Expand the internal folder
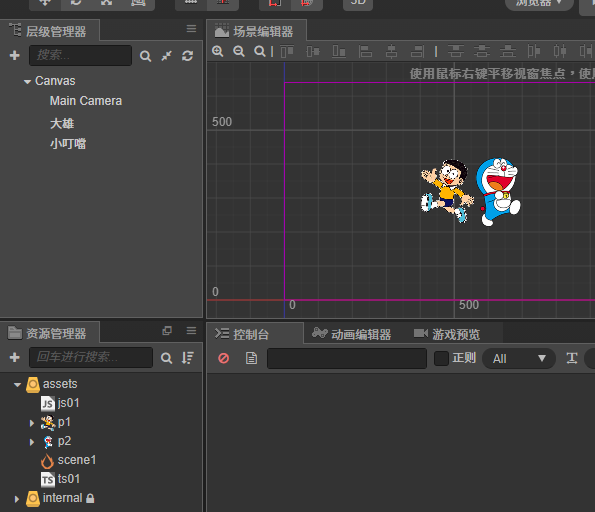Screen dimensions: 595x512 click(x=16, y=499)
